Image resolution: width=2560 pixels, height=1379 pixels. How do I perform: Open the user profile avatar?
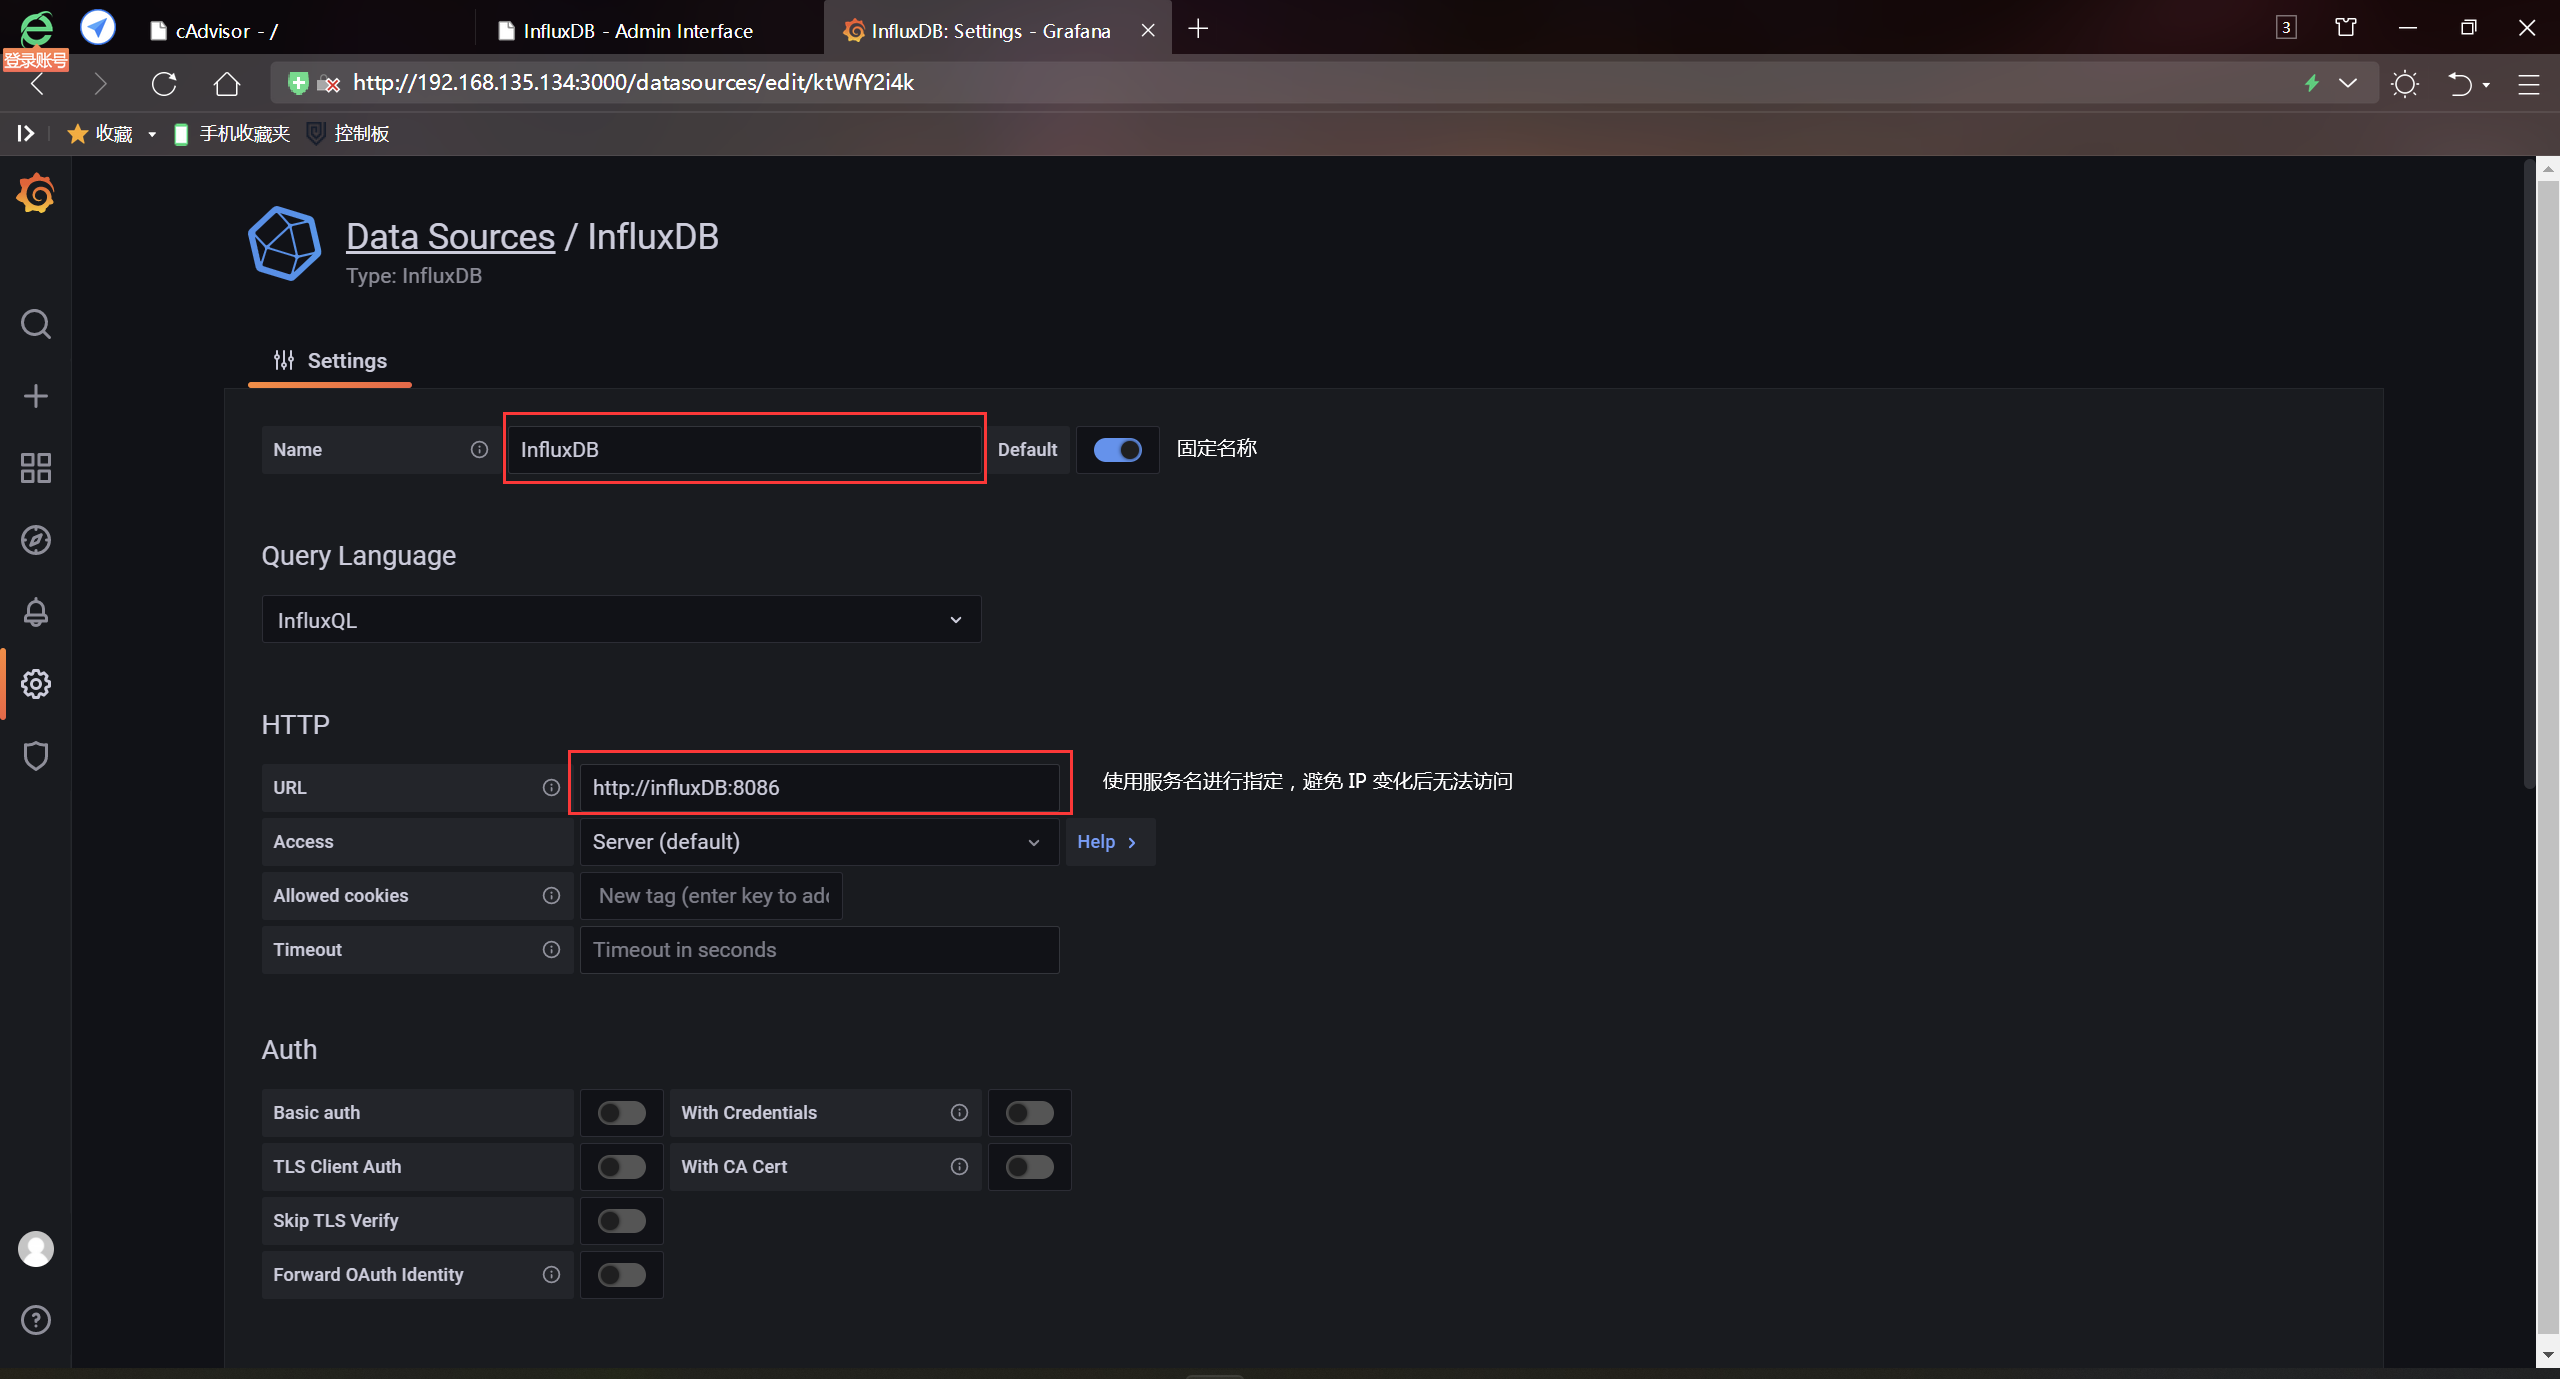(x=36, y=1249)
